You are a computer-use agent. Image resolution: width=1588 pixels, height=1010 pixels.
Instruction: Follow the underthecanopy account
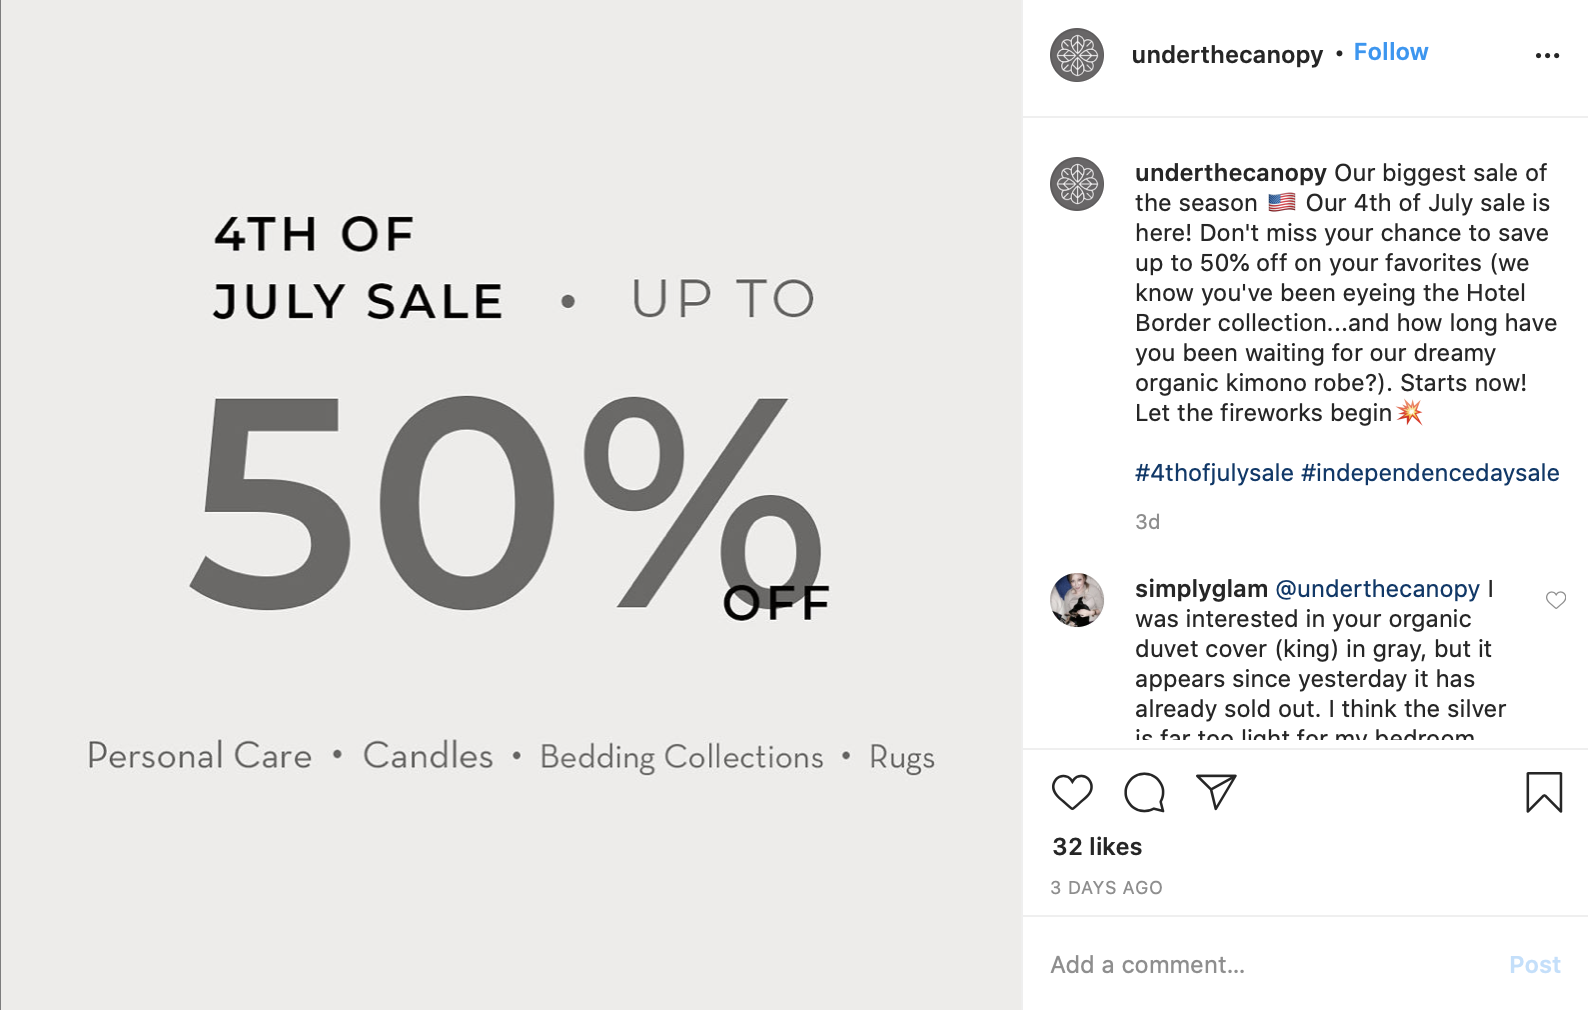click(1391, 52)
